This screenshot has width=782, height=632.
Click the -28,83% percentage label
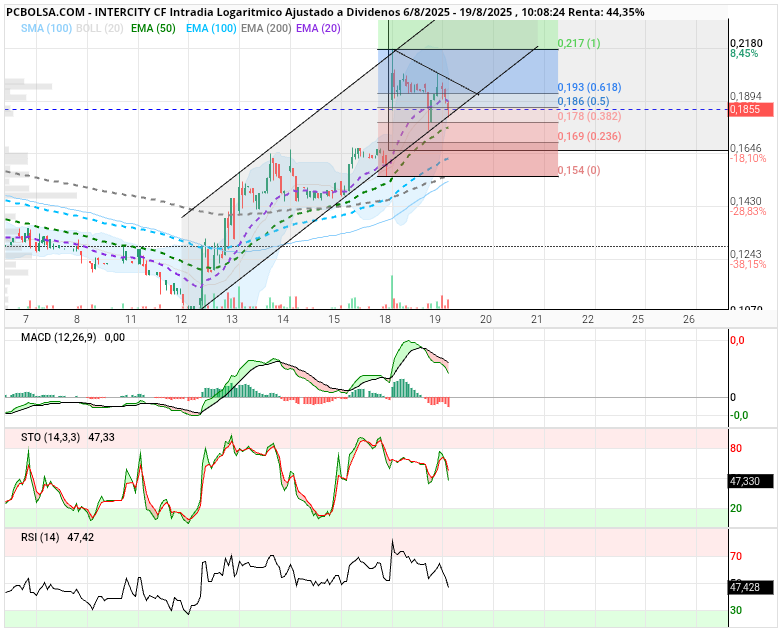[x=748, y=211]
